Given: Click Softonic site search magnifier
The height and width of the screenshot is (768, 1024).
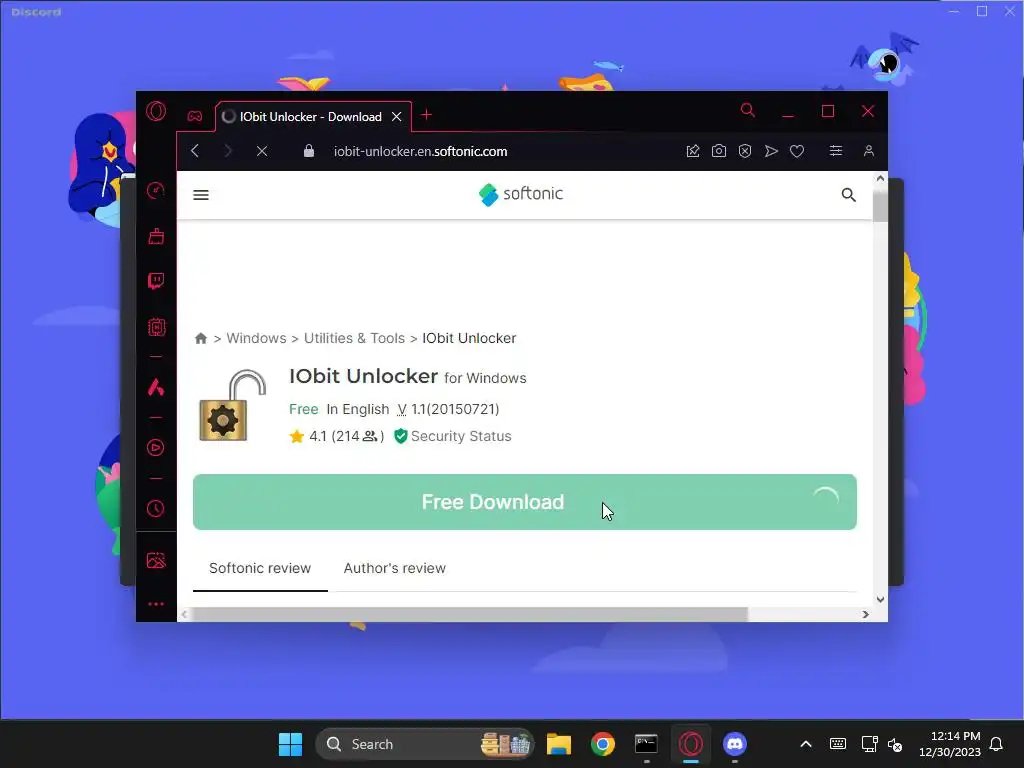Looking at the screenshot, I should coord(848,195).
